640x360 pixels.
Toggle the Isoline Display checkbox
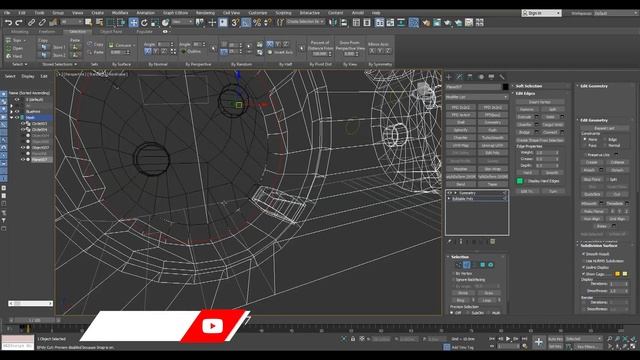[584, 267]
